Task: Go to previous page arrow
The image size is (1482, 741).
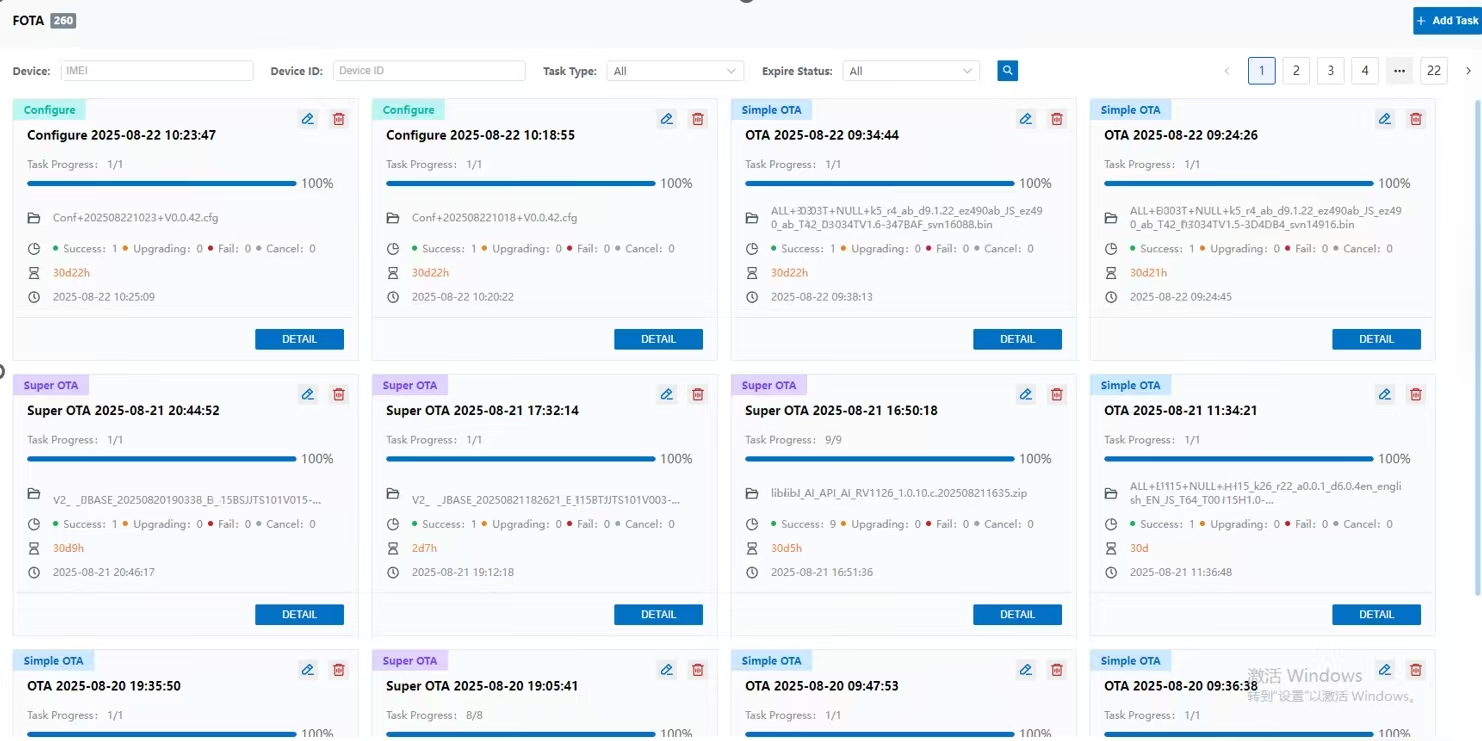Action: 1228,71
